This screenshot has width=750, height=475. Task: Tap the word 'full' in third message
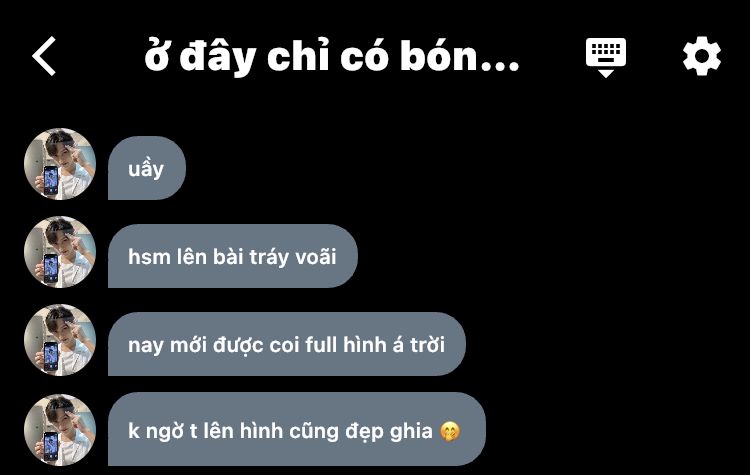coord(321,344)
